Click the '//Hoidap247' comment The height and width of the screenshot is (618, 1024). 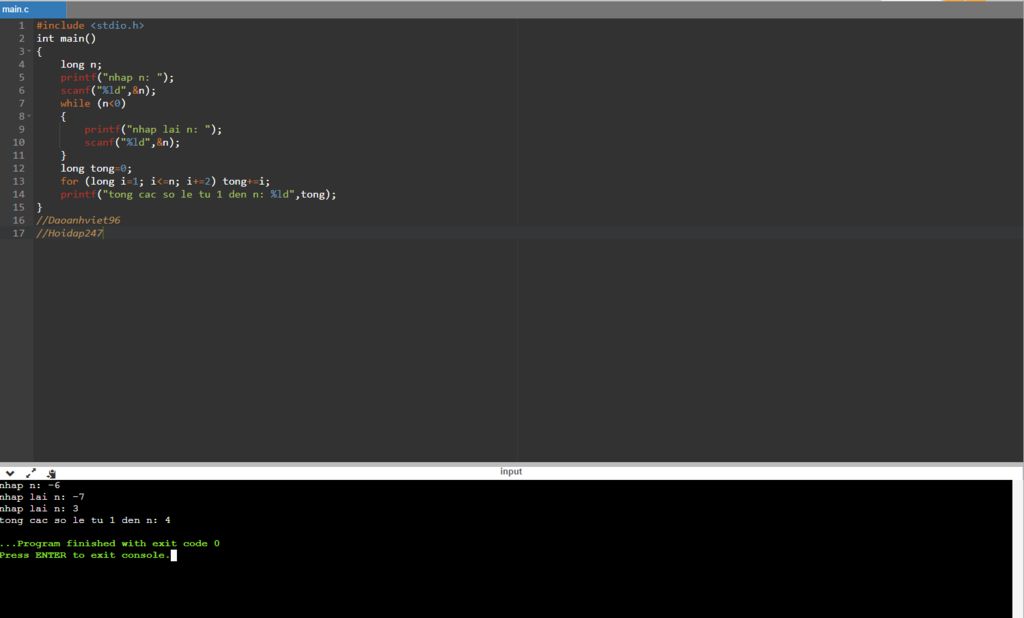pyautogui.click(x=69, y=233)
